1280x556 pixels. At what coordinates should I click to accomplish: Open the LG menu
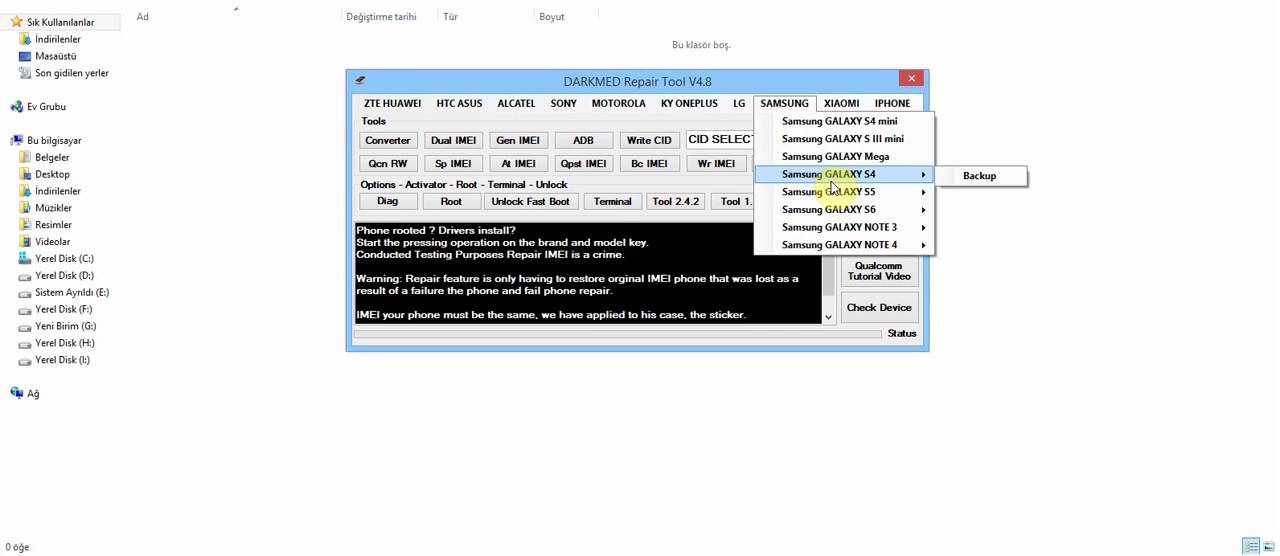739,103
